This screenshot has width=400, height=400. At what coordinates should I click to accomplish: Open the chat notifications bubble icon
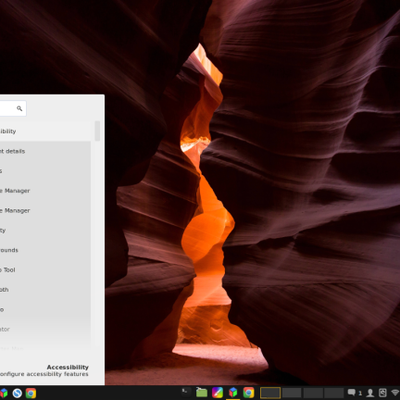point(351,393)
